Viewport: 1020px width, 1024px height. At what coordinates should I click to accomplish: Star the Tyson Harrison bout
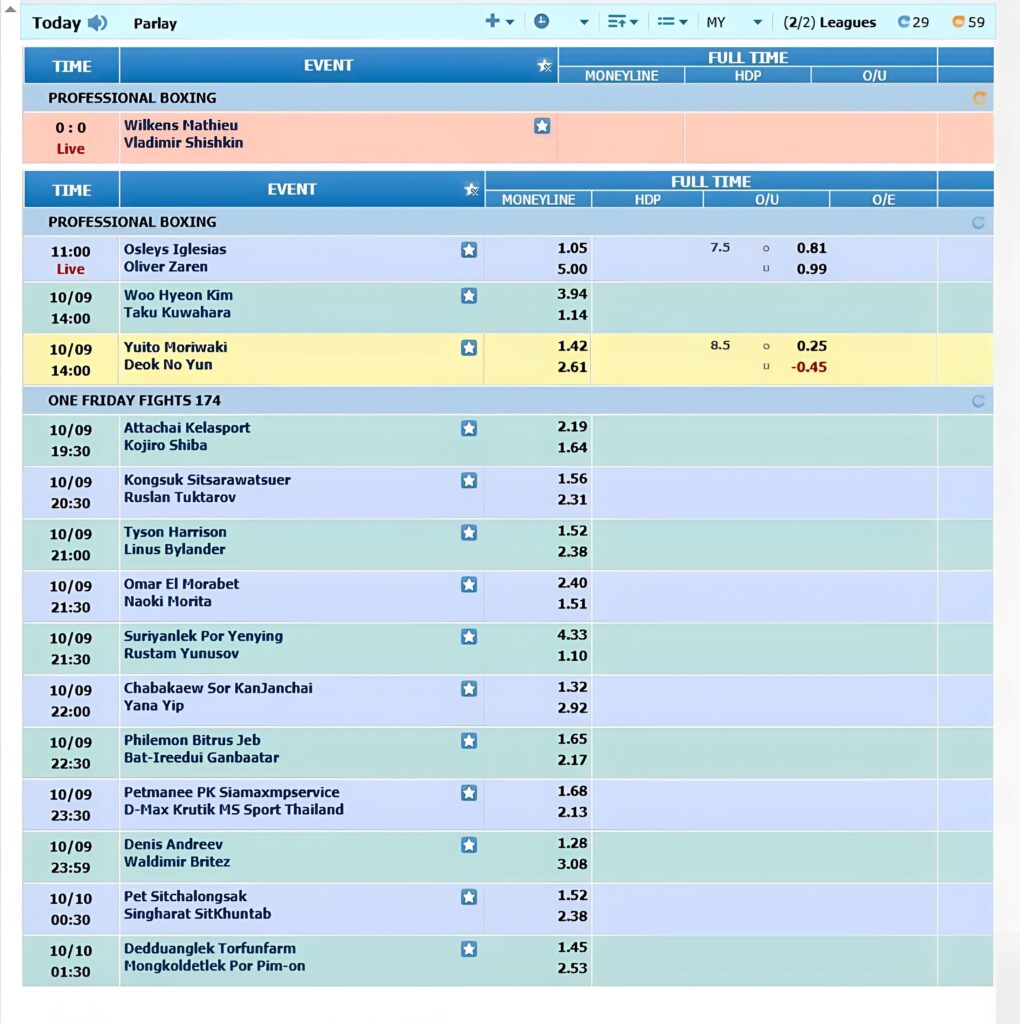pos(468,533)
